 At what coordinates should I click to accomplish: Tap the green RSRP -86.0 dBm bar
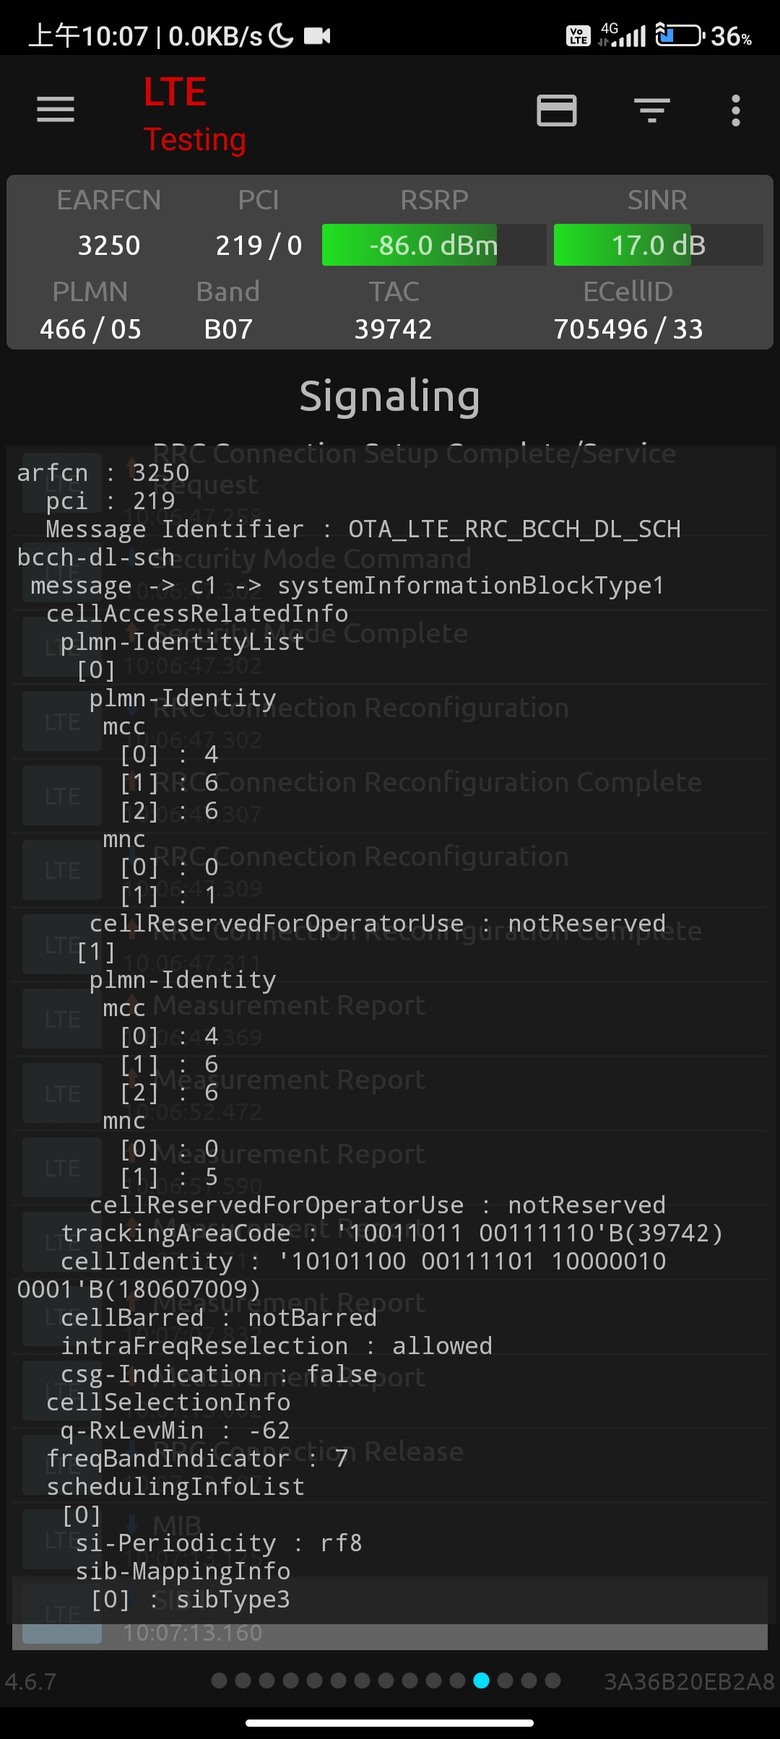click(x=410, y=245)
